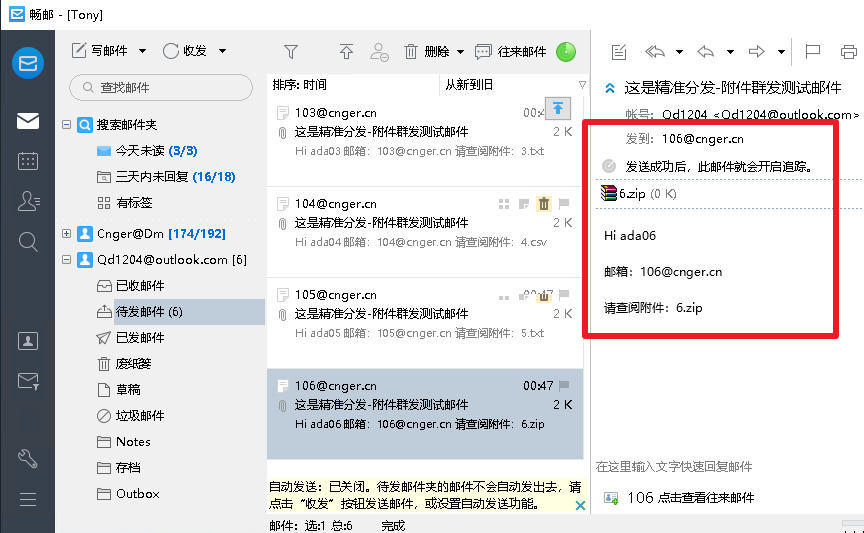Click the 写邮件 compose button
The image size is (864, 533).
point(100,51)
